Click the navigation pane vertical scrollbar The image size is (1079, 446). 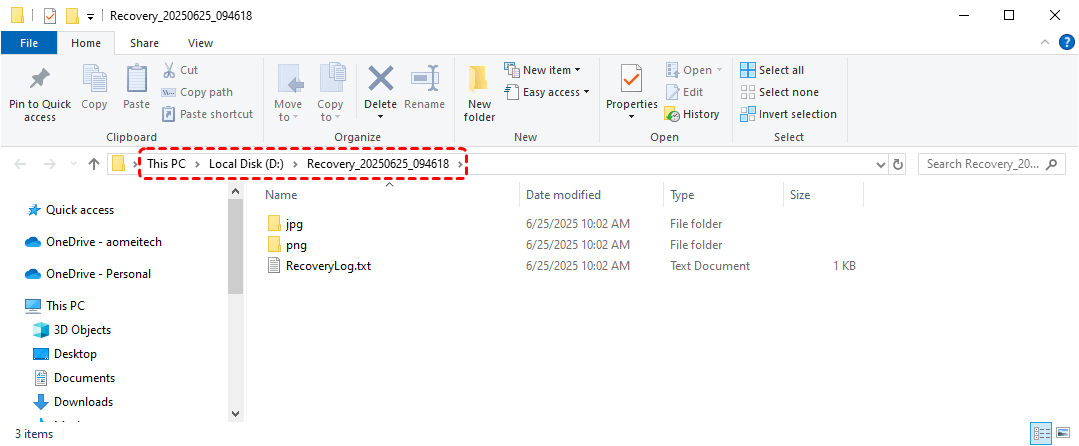click(x=236, y=250)
